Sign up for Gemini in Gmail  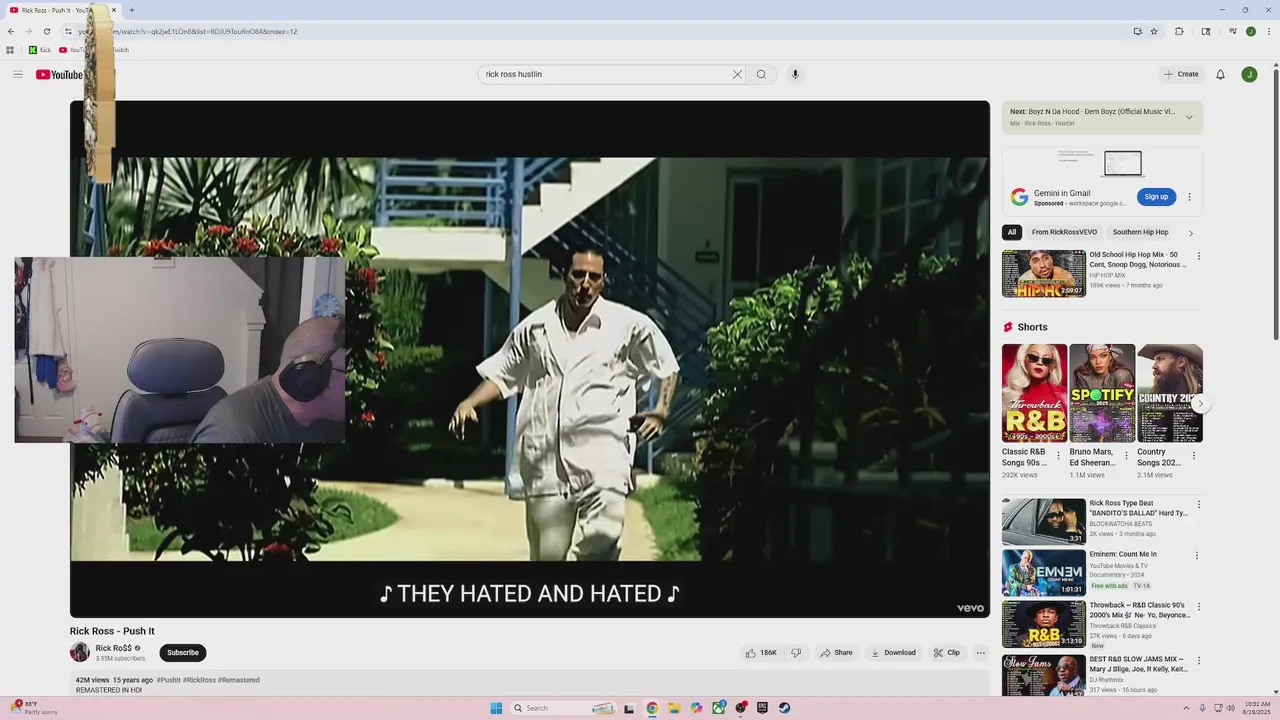coord(1156,197)
